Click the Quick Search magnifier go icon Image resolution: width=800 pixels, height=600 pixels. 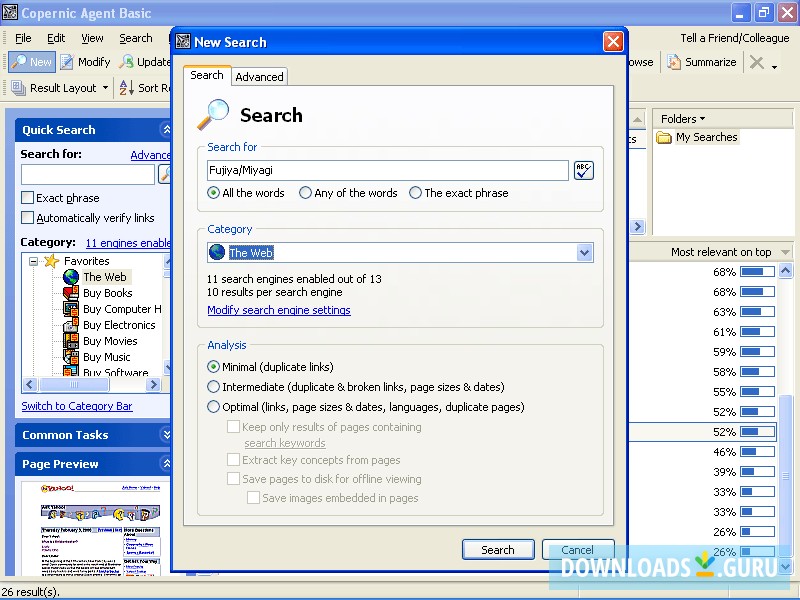tap(164, 174)
